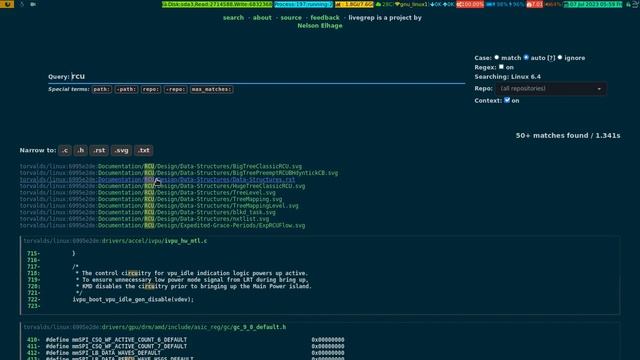Focus the Query input field
Screen dimensions: 640x360
[268, 76]
